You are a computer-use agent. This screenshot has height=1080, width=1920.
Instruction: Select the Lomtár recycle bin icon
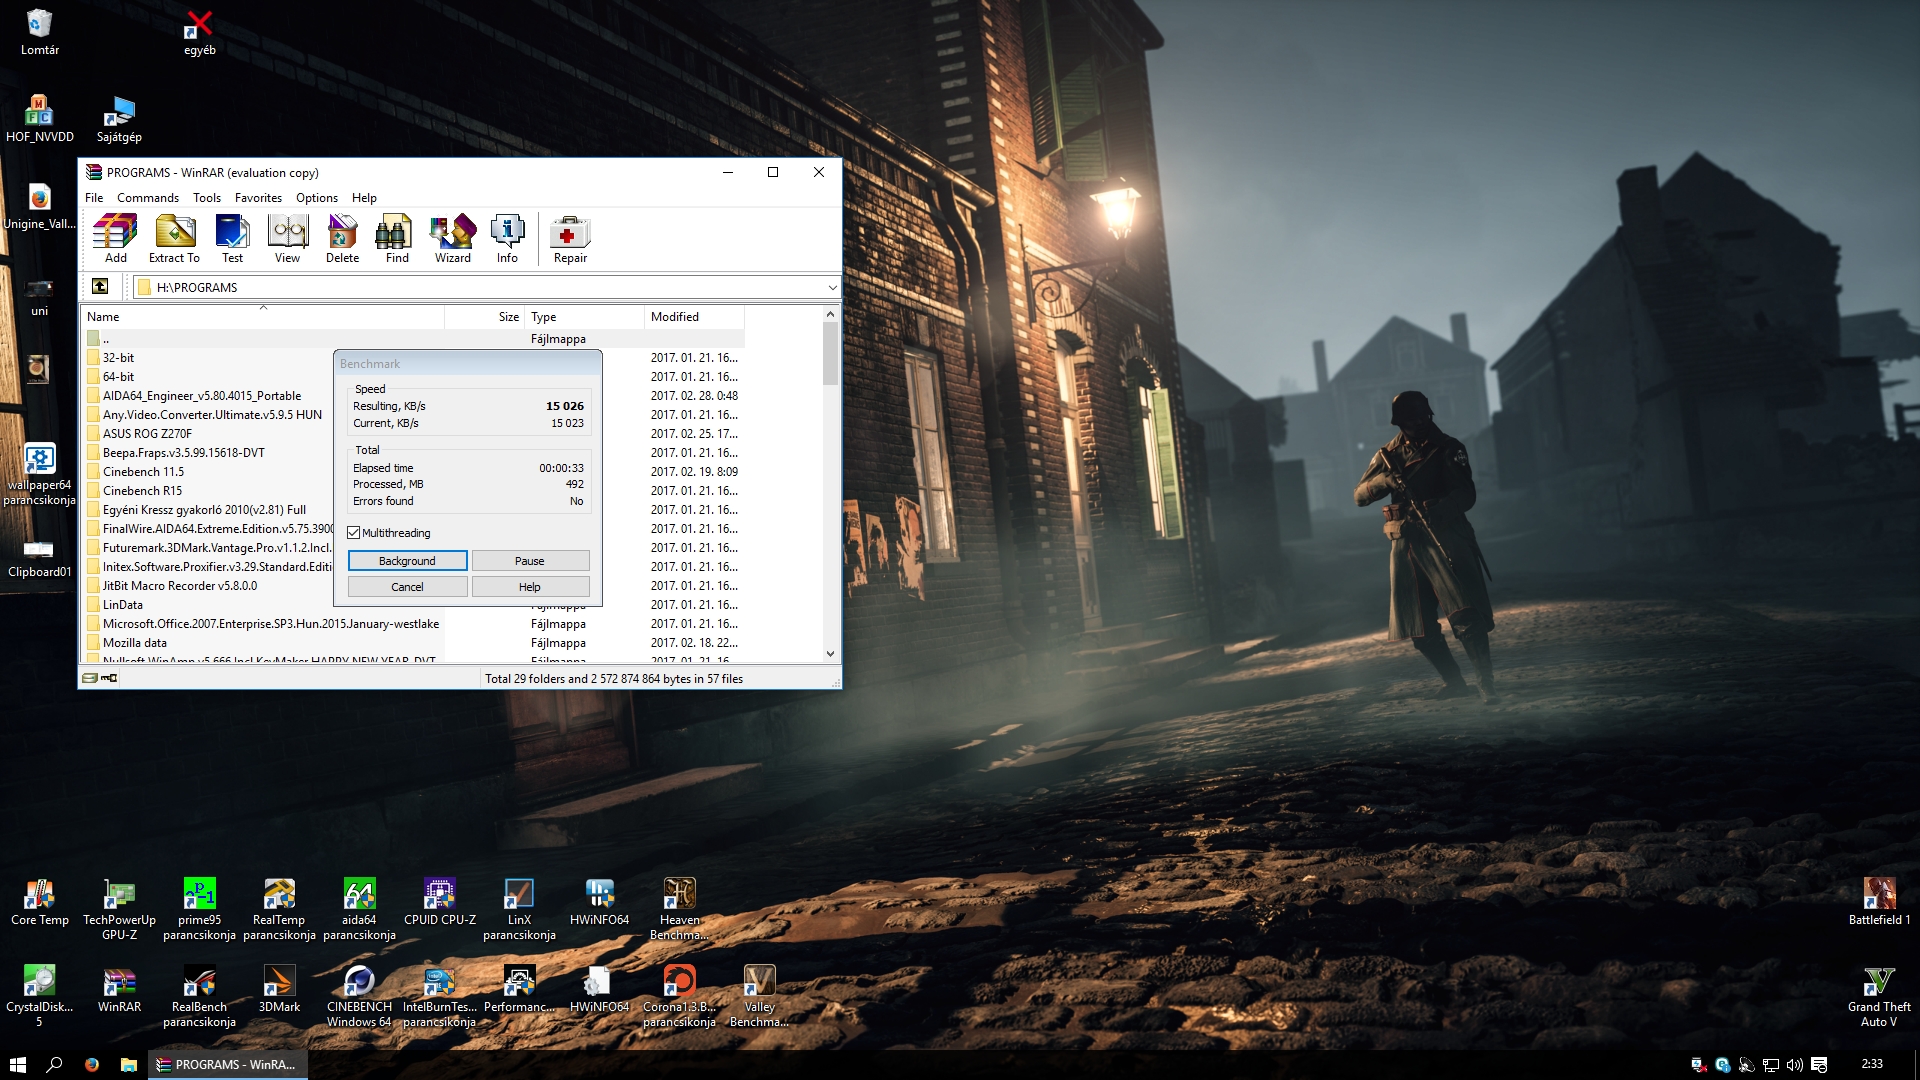tap(40, 32)
